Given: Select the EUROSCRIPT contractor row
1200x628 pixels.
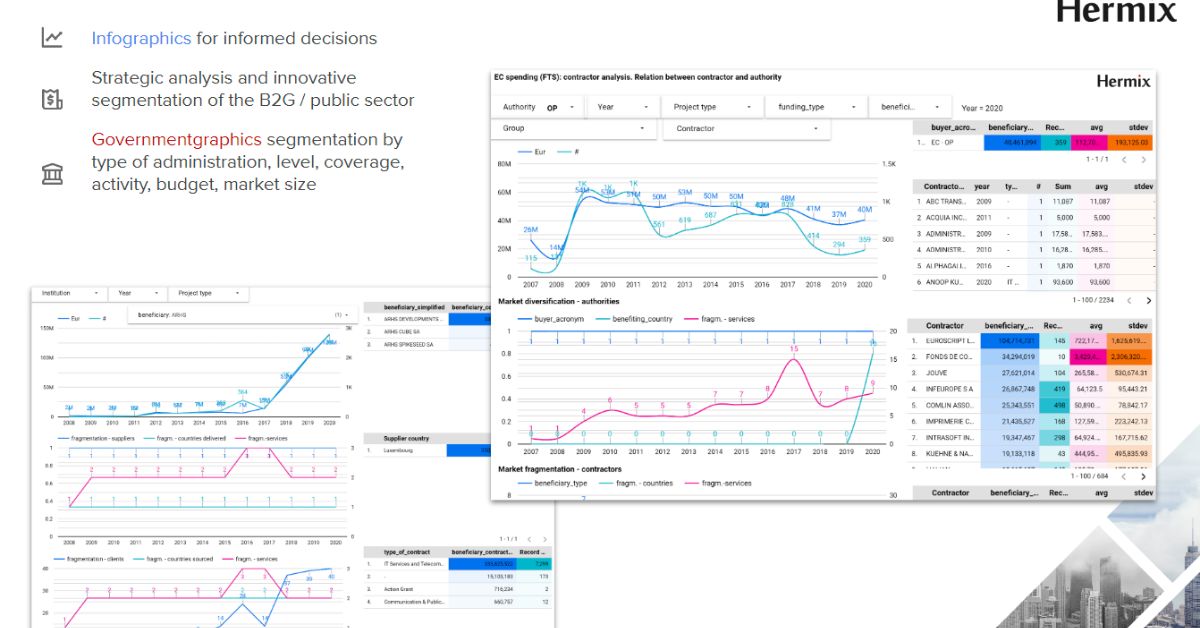Looking at the screenshot, I should pos(944,341).
